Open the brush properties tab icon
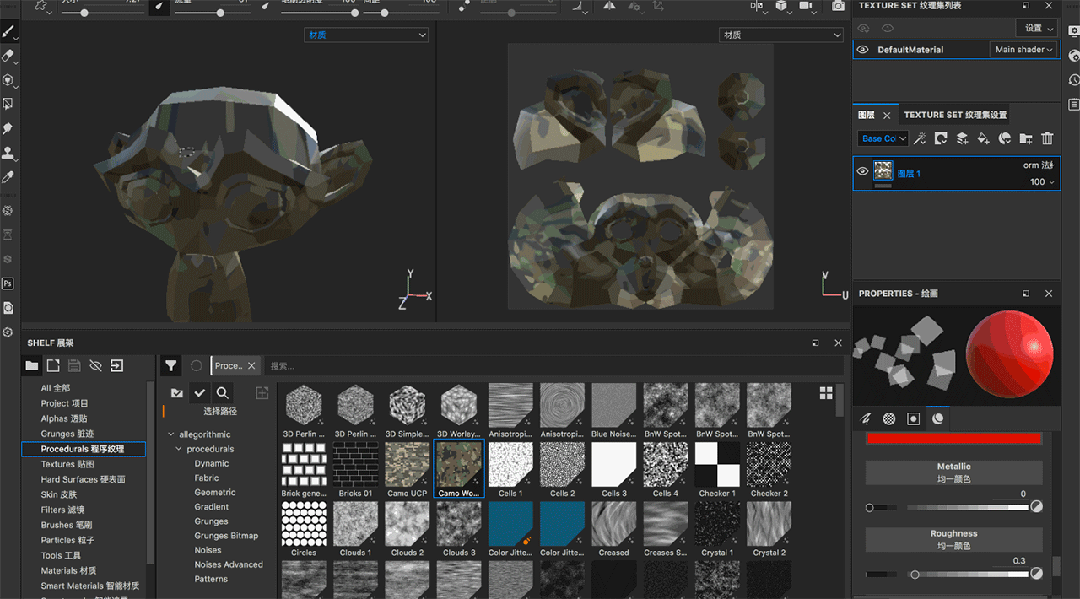1080x599 pixels. tap(866, 419)
